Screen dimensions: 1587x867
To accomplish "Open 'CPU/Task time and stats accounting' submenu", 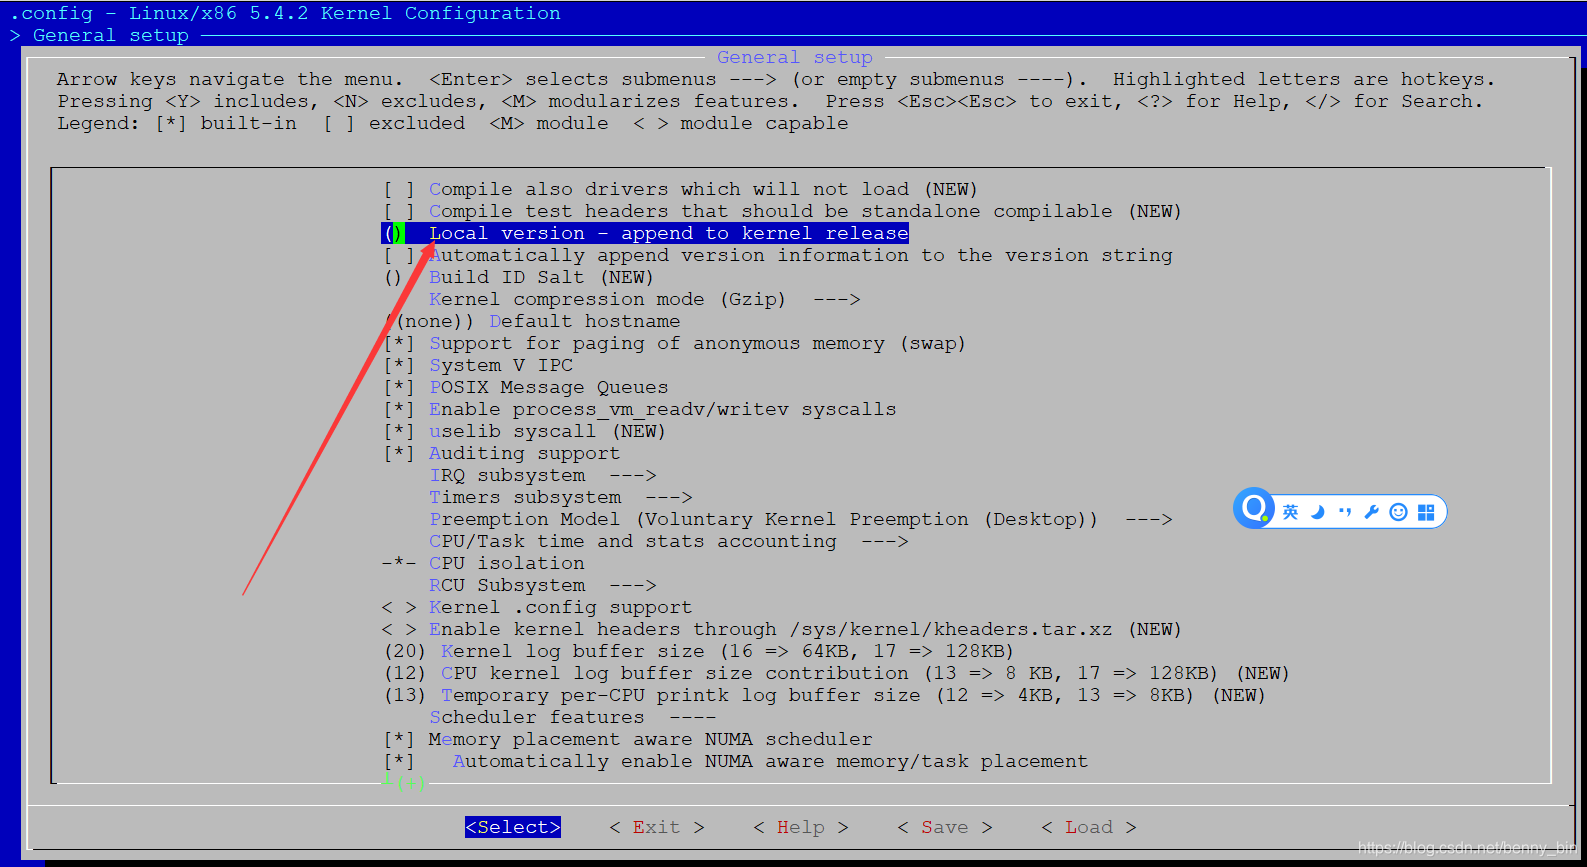I will click(669, 541).
